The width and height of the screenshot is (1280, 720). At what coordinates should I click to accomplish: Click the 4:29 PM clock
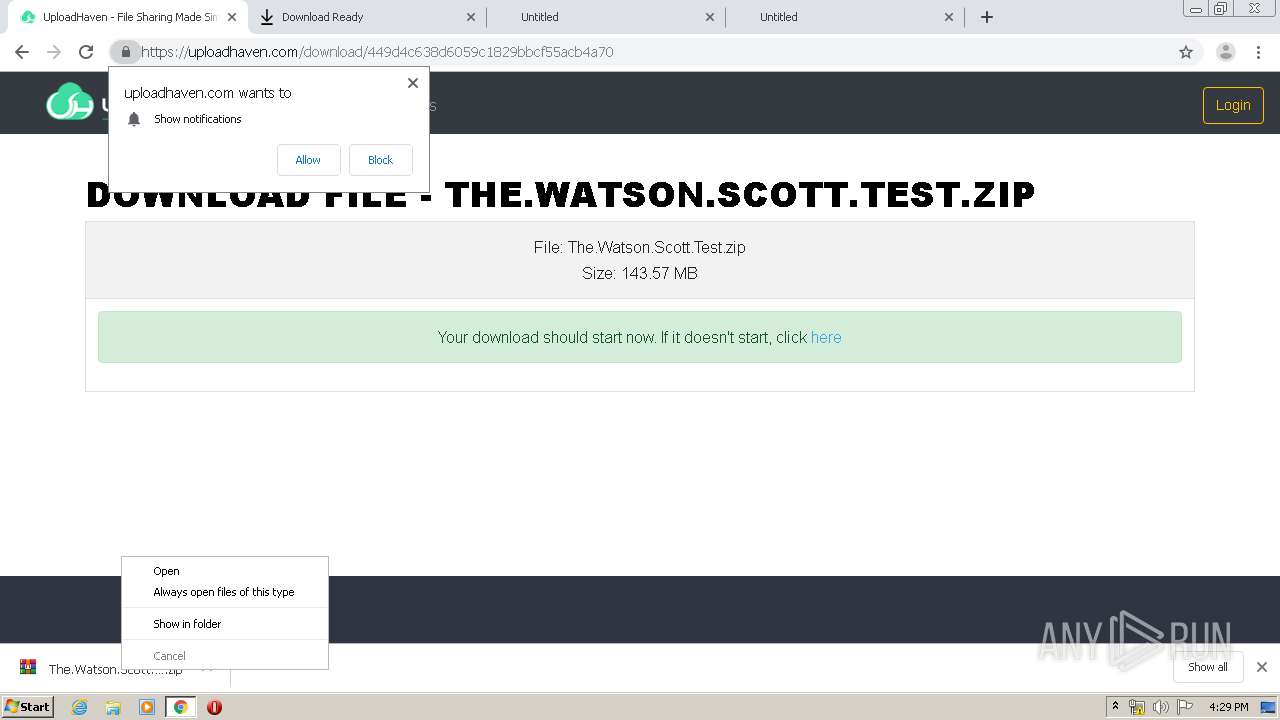(x=1229, y=707)
